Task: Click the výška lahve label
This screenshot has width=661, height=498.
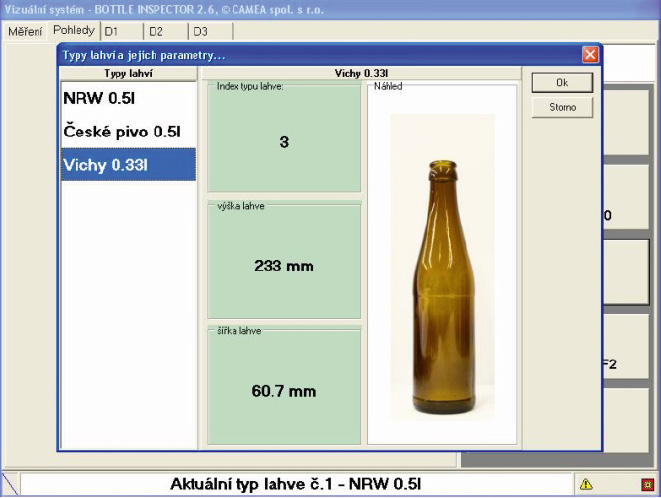Action: click(241, 206)
